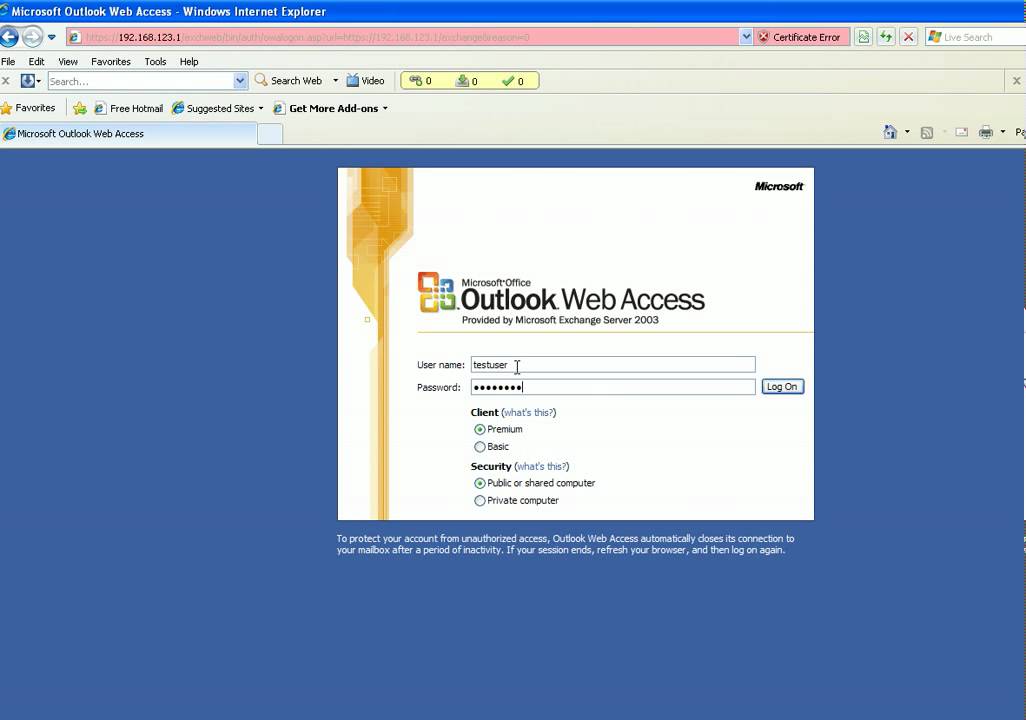This screenshot has height=720, width=1026.
Task: Select Public or shared computer option
Action: click(x=480, y=483)
